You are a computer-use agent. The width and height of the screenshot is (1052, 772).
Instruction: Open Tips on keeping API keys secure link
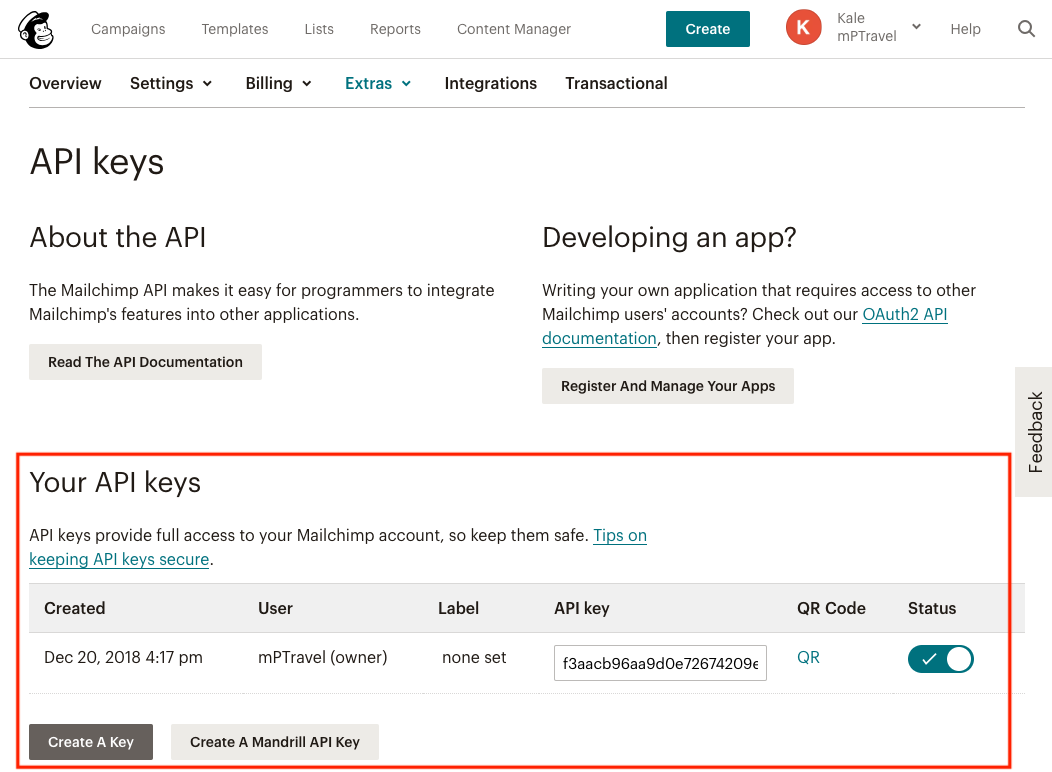pos(620,535)
